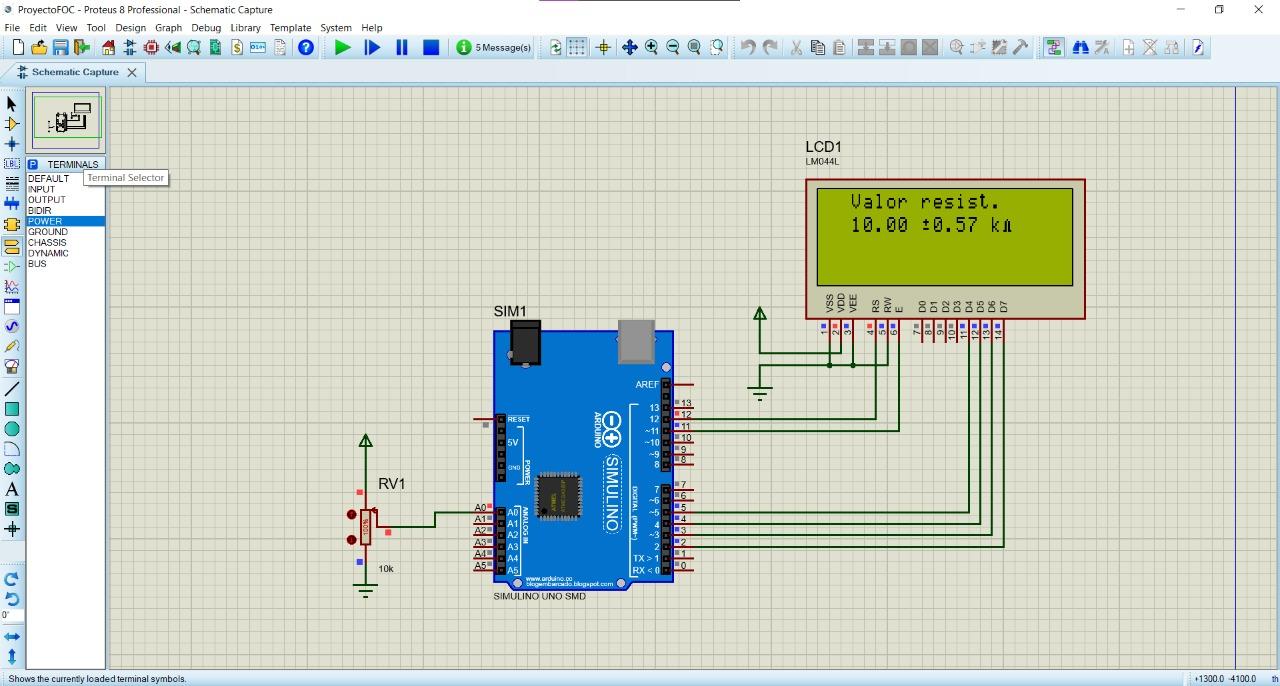Stop the simulation with the blue square
The image size is (1280, 686).
[431, 47]
